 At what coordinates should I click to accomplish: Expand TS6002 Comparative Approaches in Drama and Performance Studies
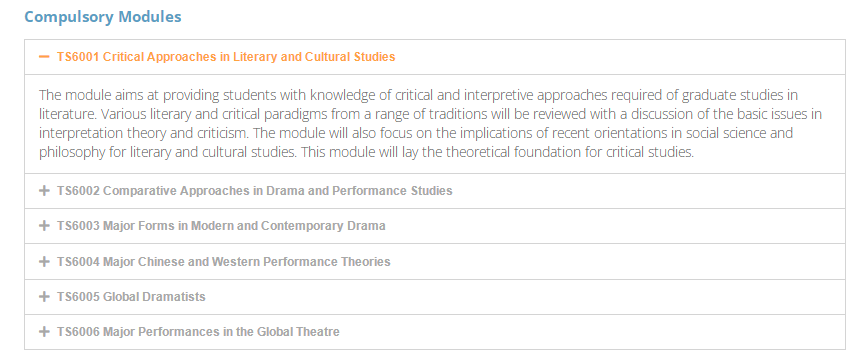click(255, 191)
